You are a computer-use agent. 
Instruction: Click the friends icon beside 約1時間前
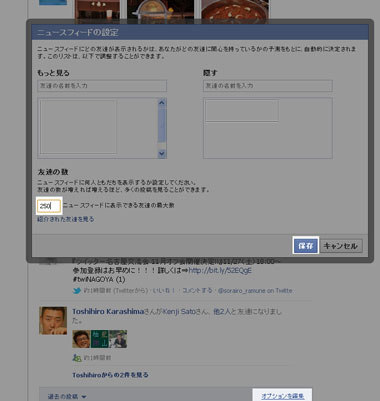coord(77,358)
